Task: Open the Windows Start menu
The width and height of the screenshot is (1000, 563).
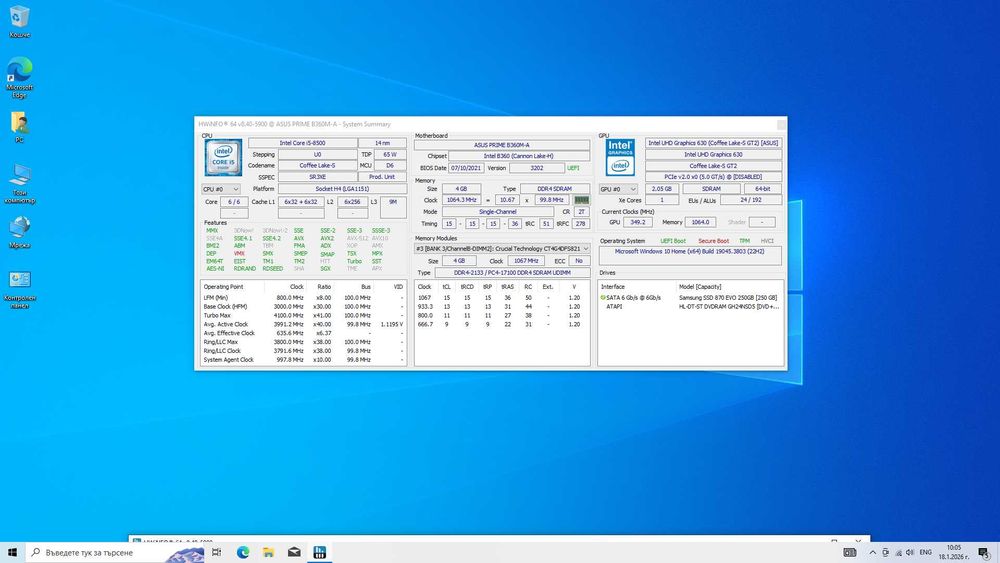Action: (12, 552)
